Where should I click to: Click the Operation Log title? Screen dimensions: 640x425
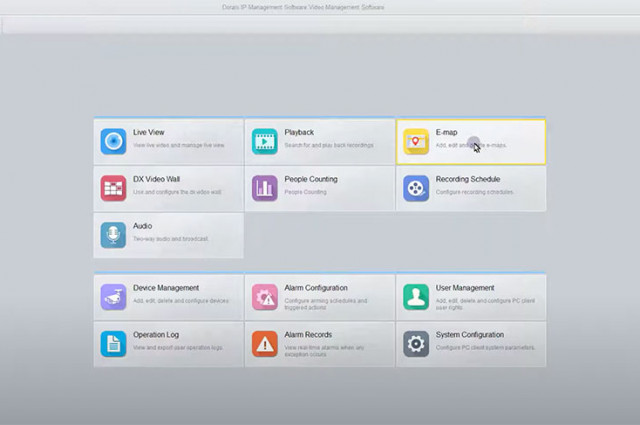[x=156, y=335]
